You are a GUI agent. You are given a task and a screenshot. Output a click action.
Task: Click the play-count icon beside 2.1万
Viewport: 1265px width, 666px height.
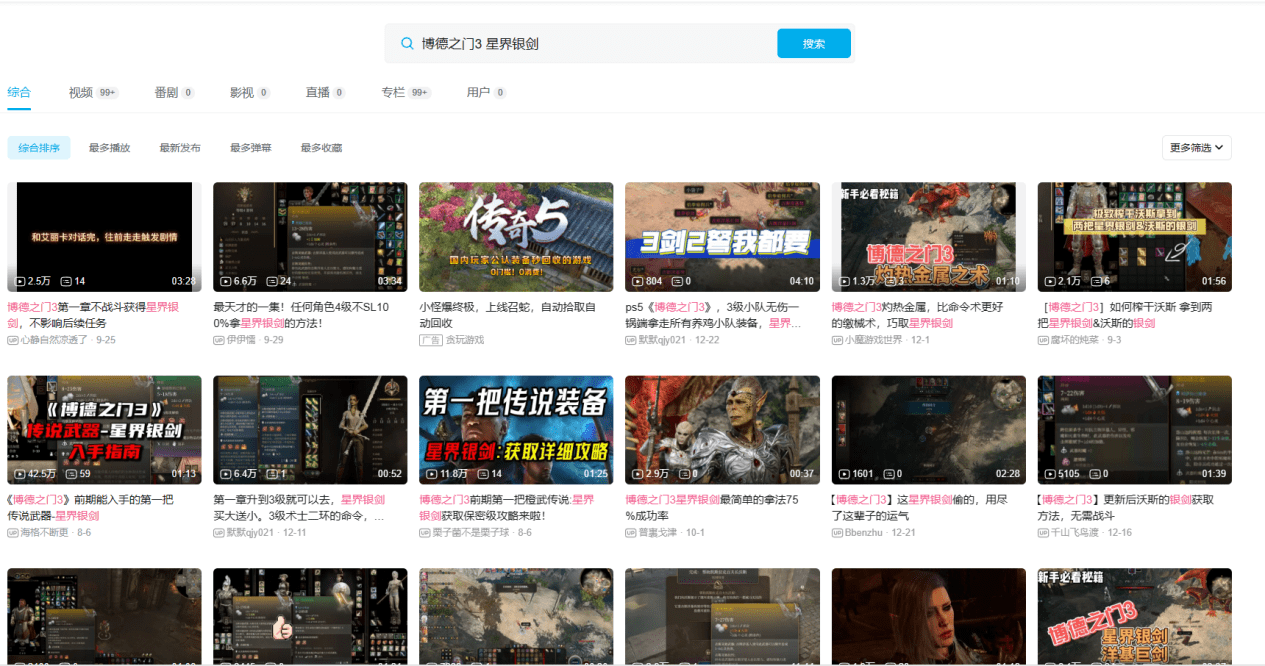(x=1051, y=281)
